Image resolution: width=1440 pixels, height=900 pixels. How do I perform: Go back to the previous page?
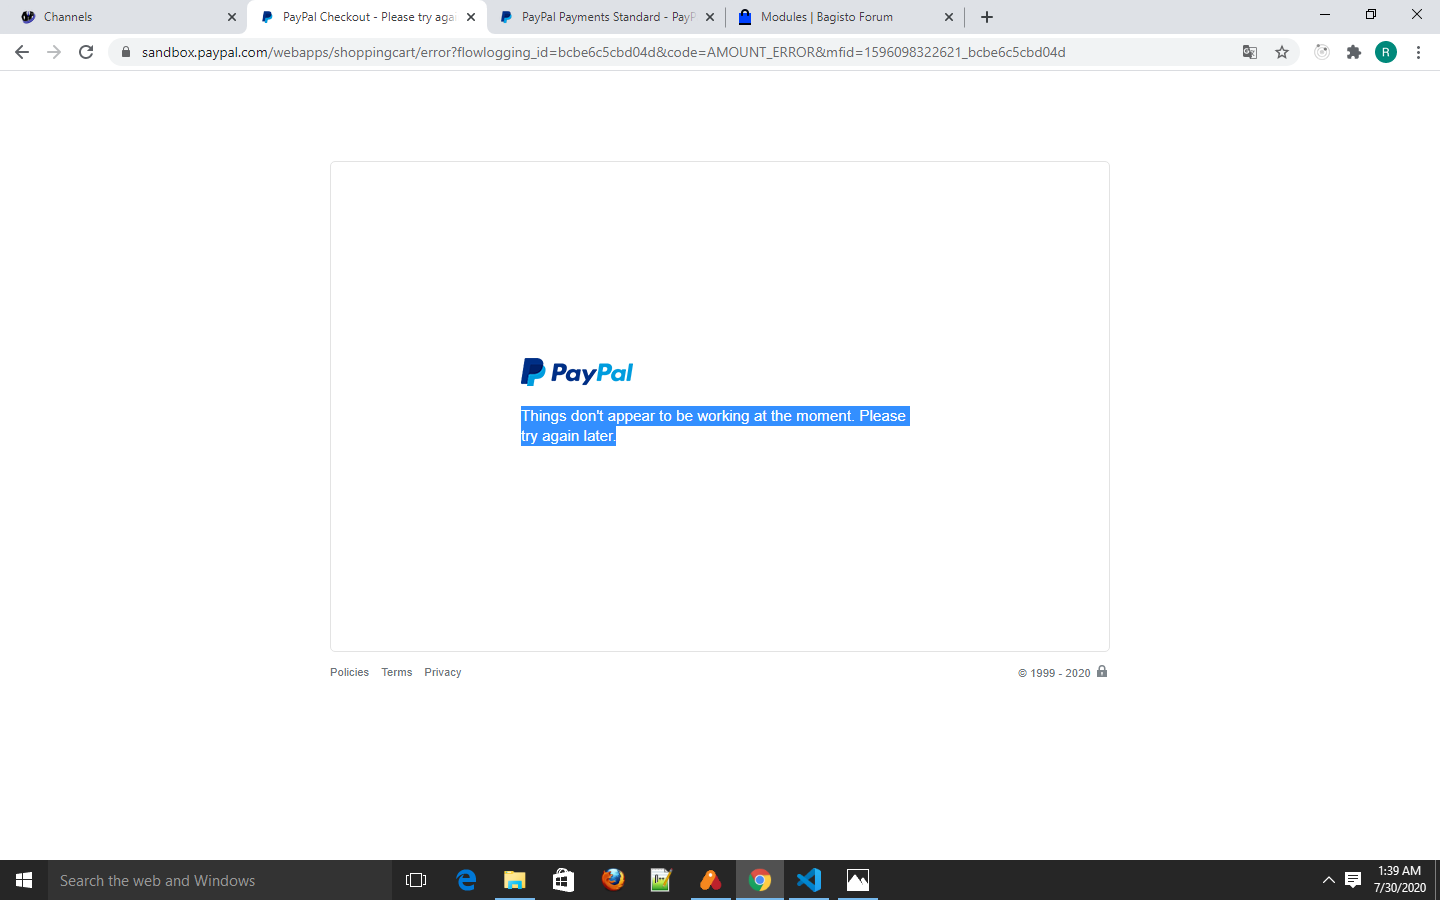pyautogui.click(x=22, y=52)
